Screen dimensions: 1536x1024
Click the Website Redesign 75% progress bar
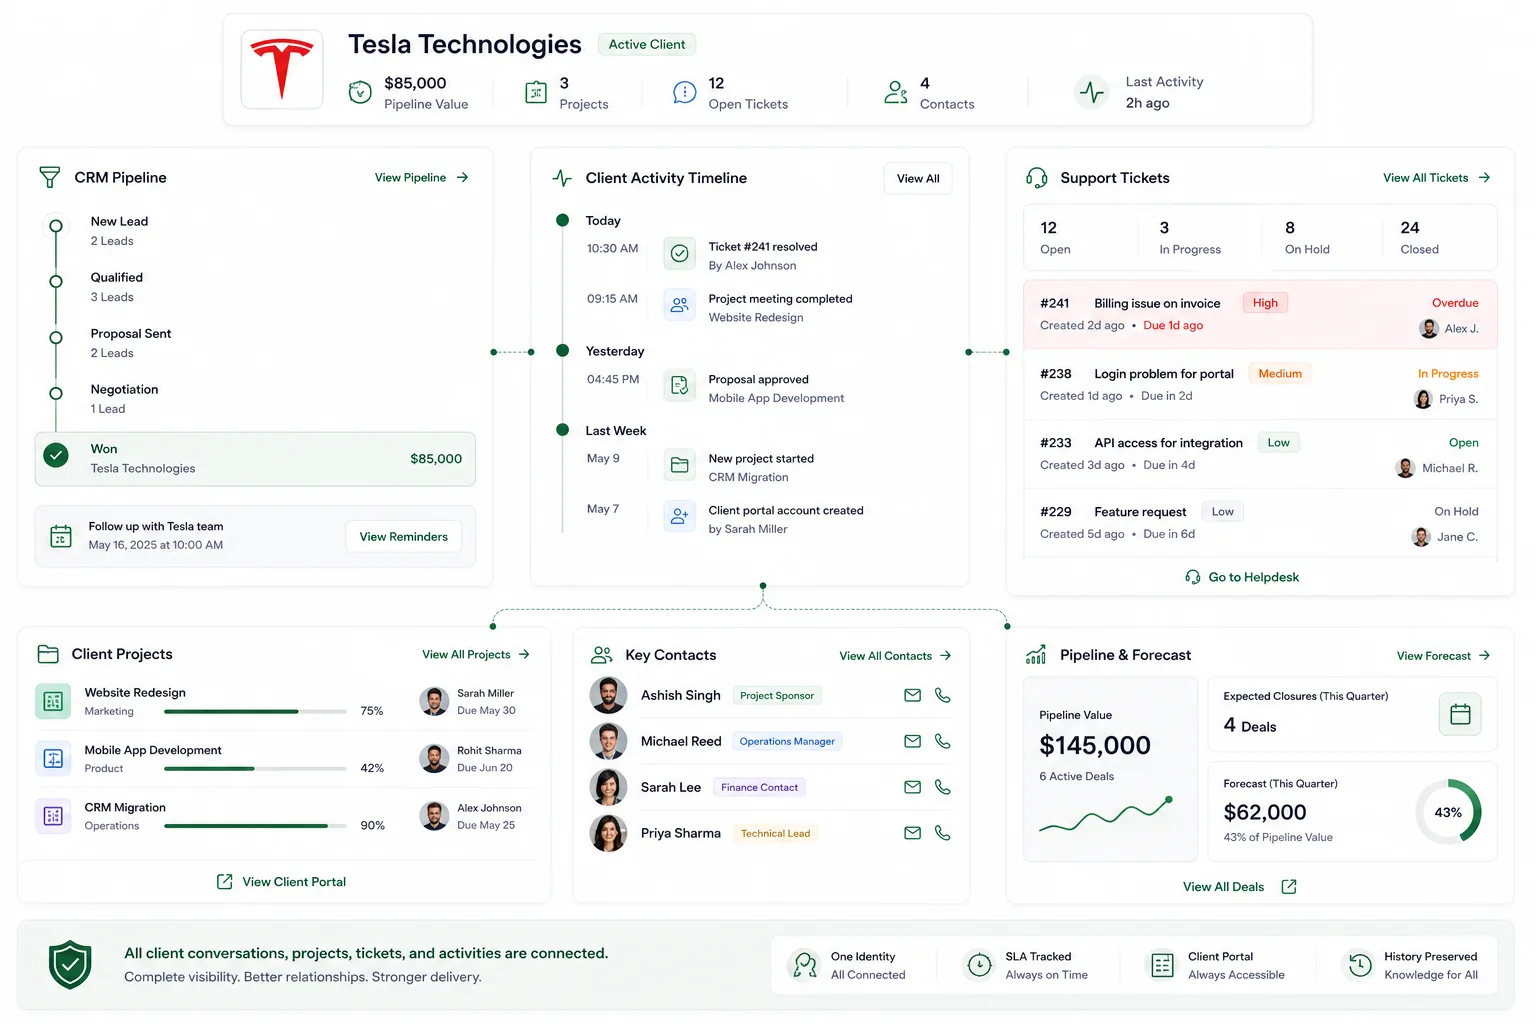(256, 711)
